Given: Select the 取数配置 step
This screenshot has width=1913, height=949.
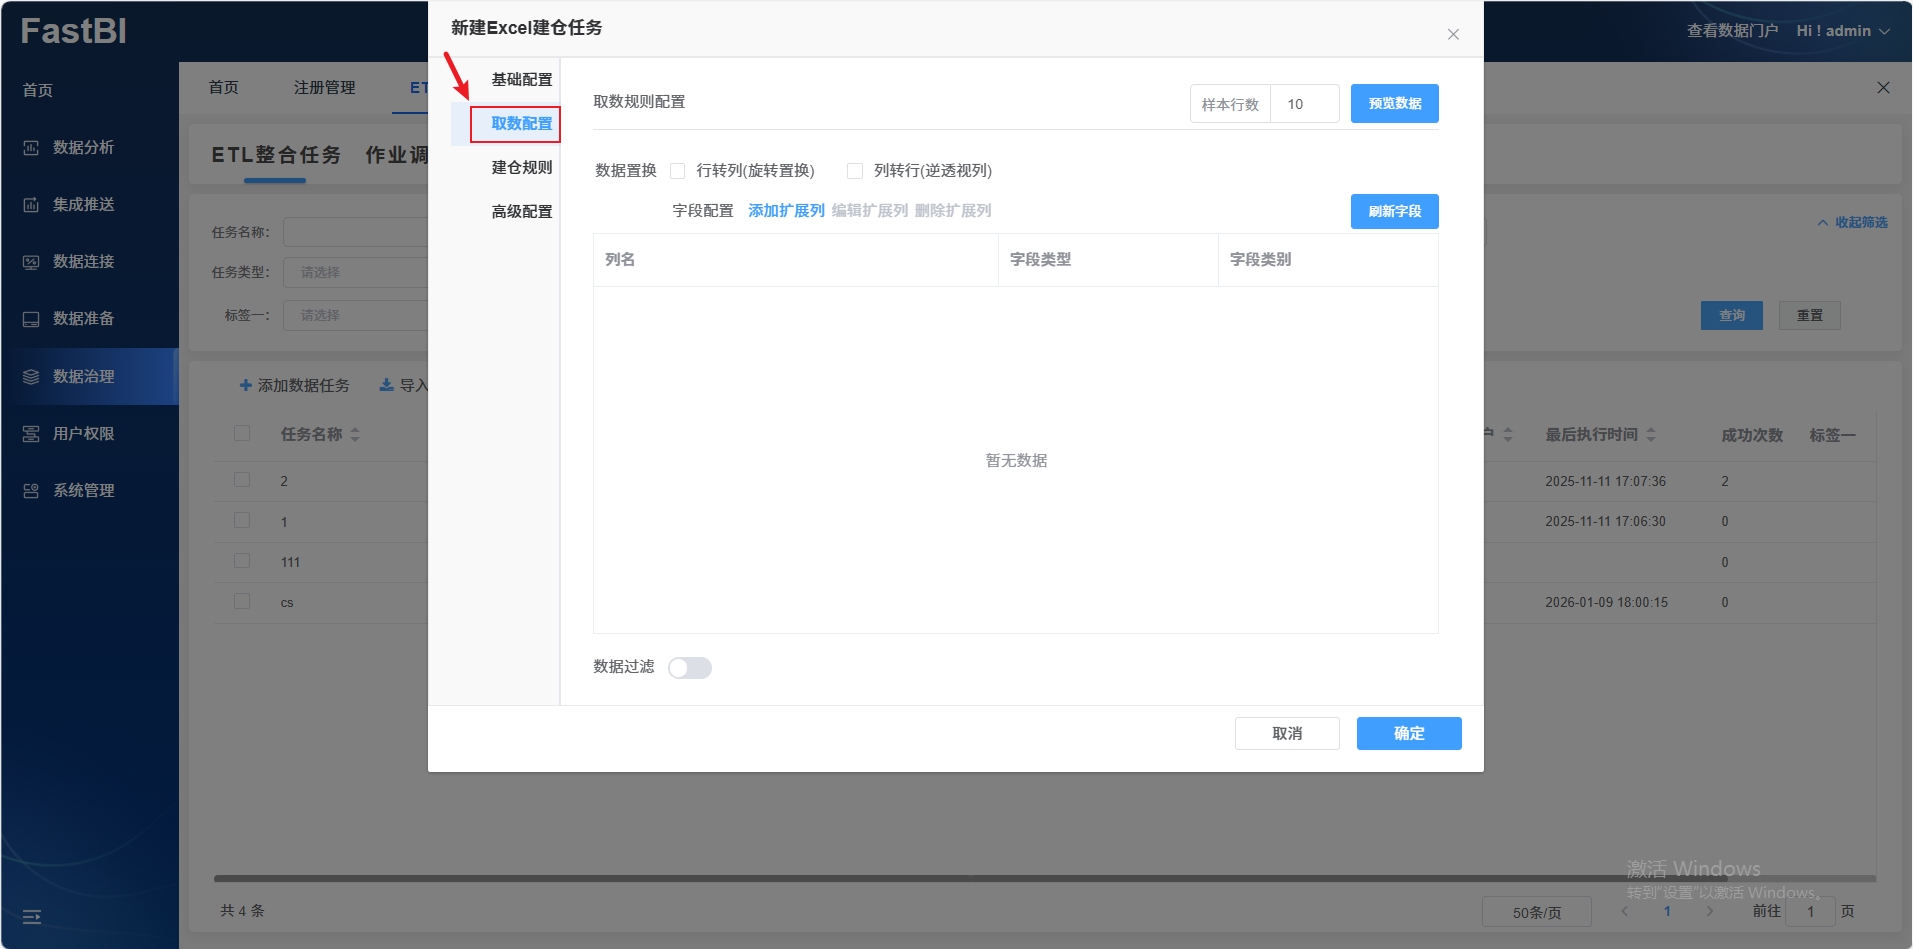Looking at the screenshot, I should tap(522, 123).
